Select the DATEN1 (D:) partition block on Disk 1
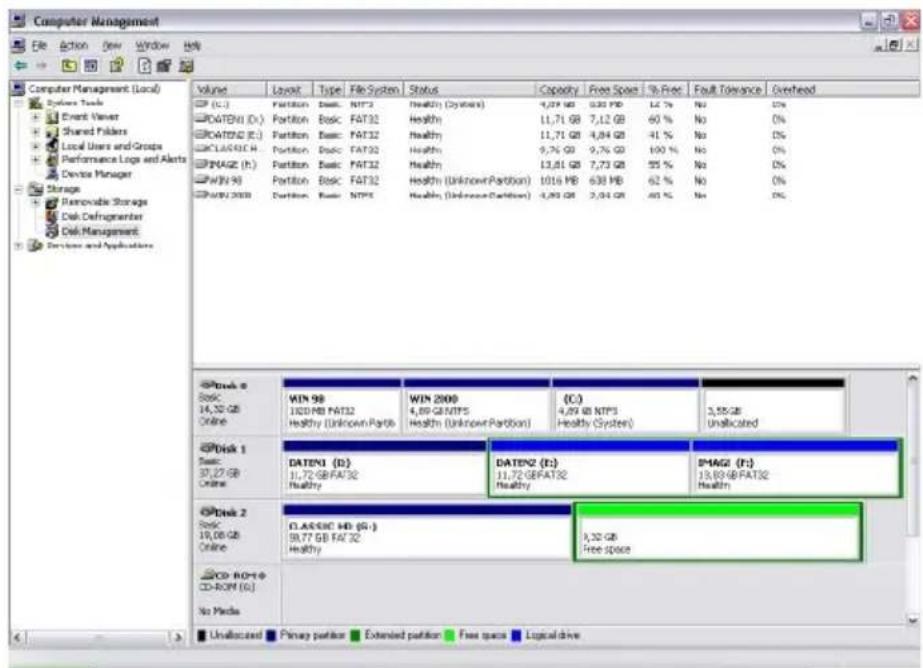This screenshot has width=923, height=668. click(385, 467)
